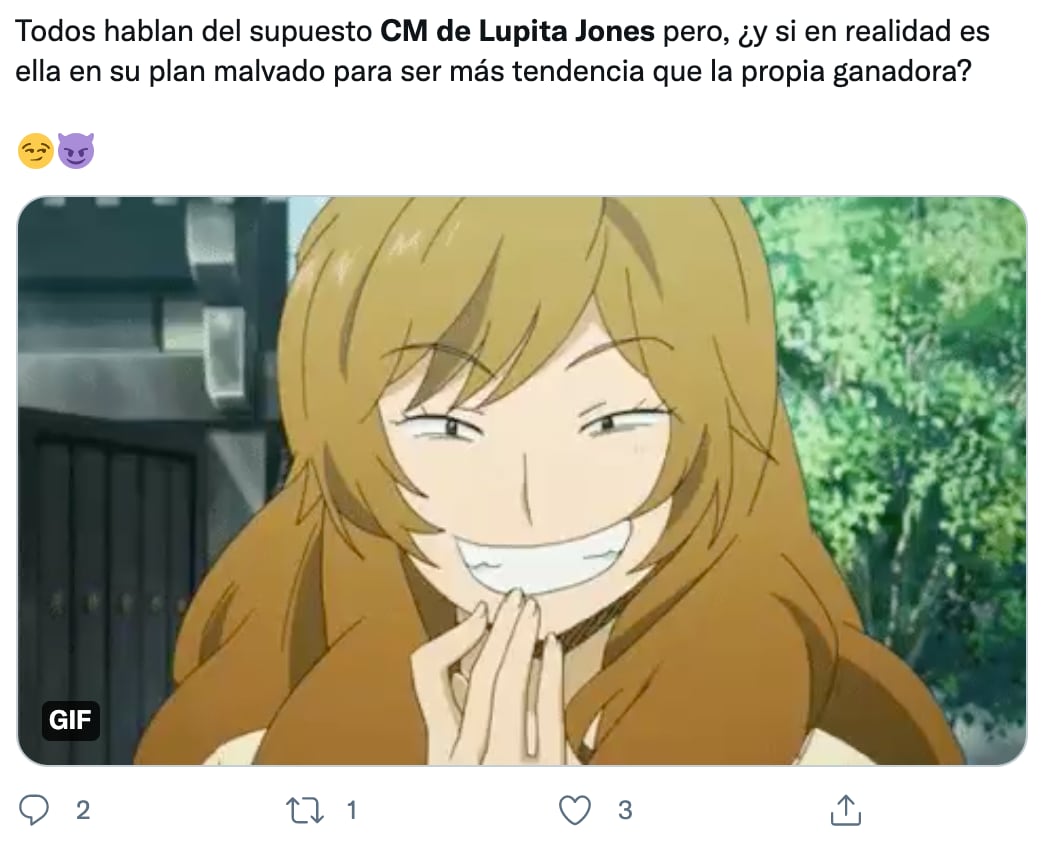
Task: Click the GIF badge on the media
Action: 70,720
